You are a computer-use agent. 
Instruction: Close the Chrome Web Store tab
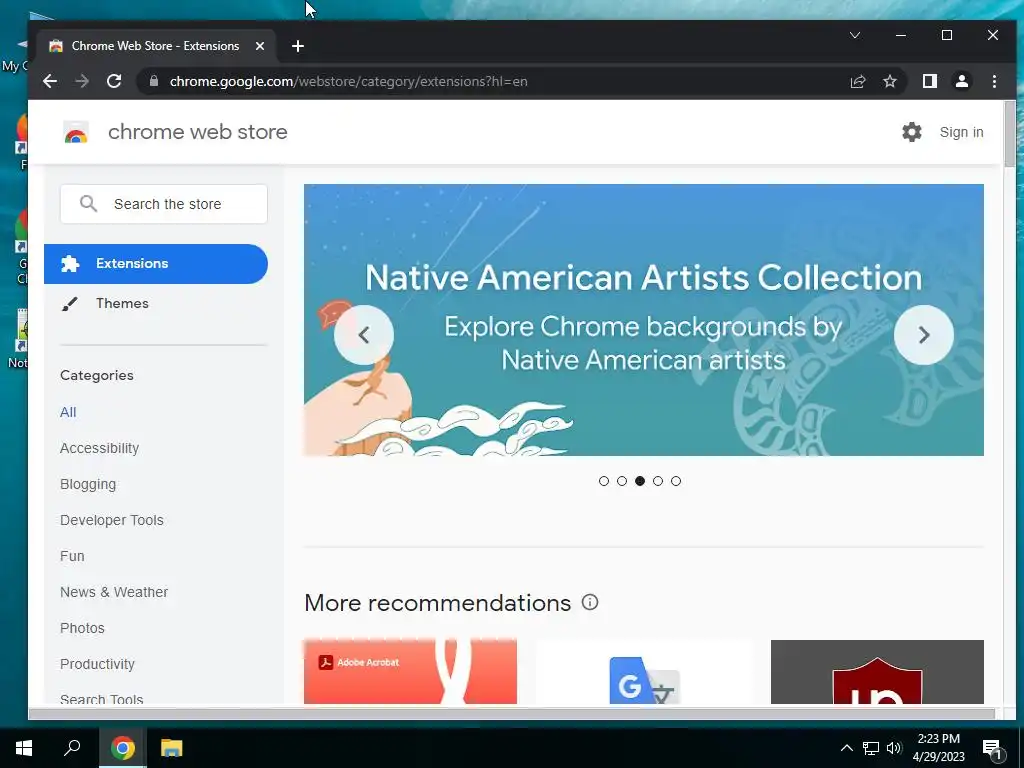tap(260, 46)
